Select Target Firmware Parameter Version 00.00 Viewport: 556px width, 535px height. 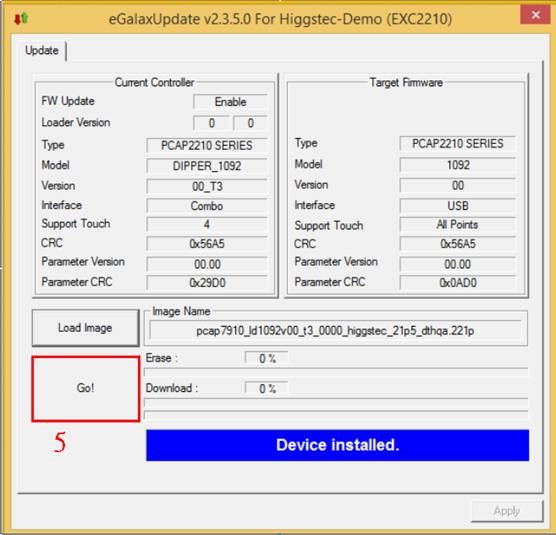coord(457,264)
